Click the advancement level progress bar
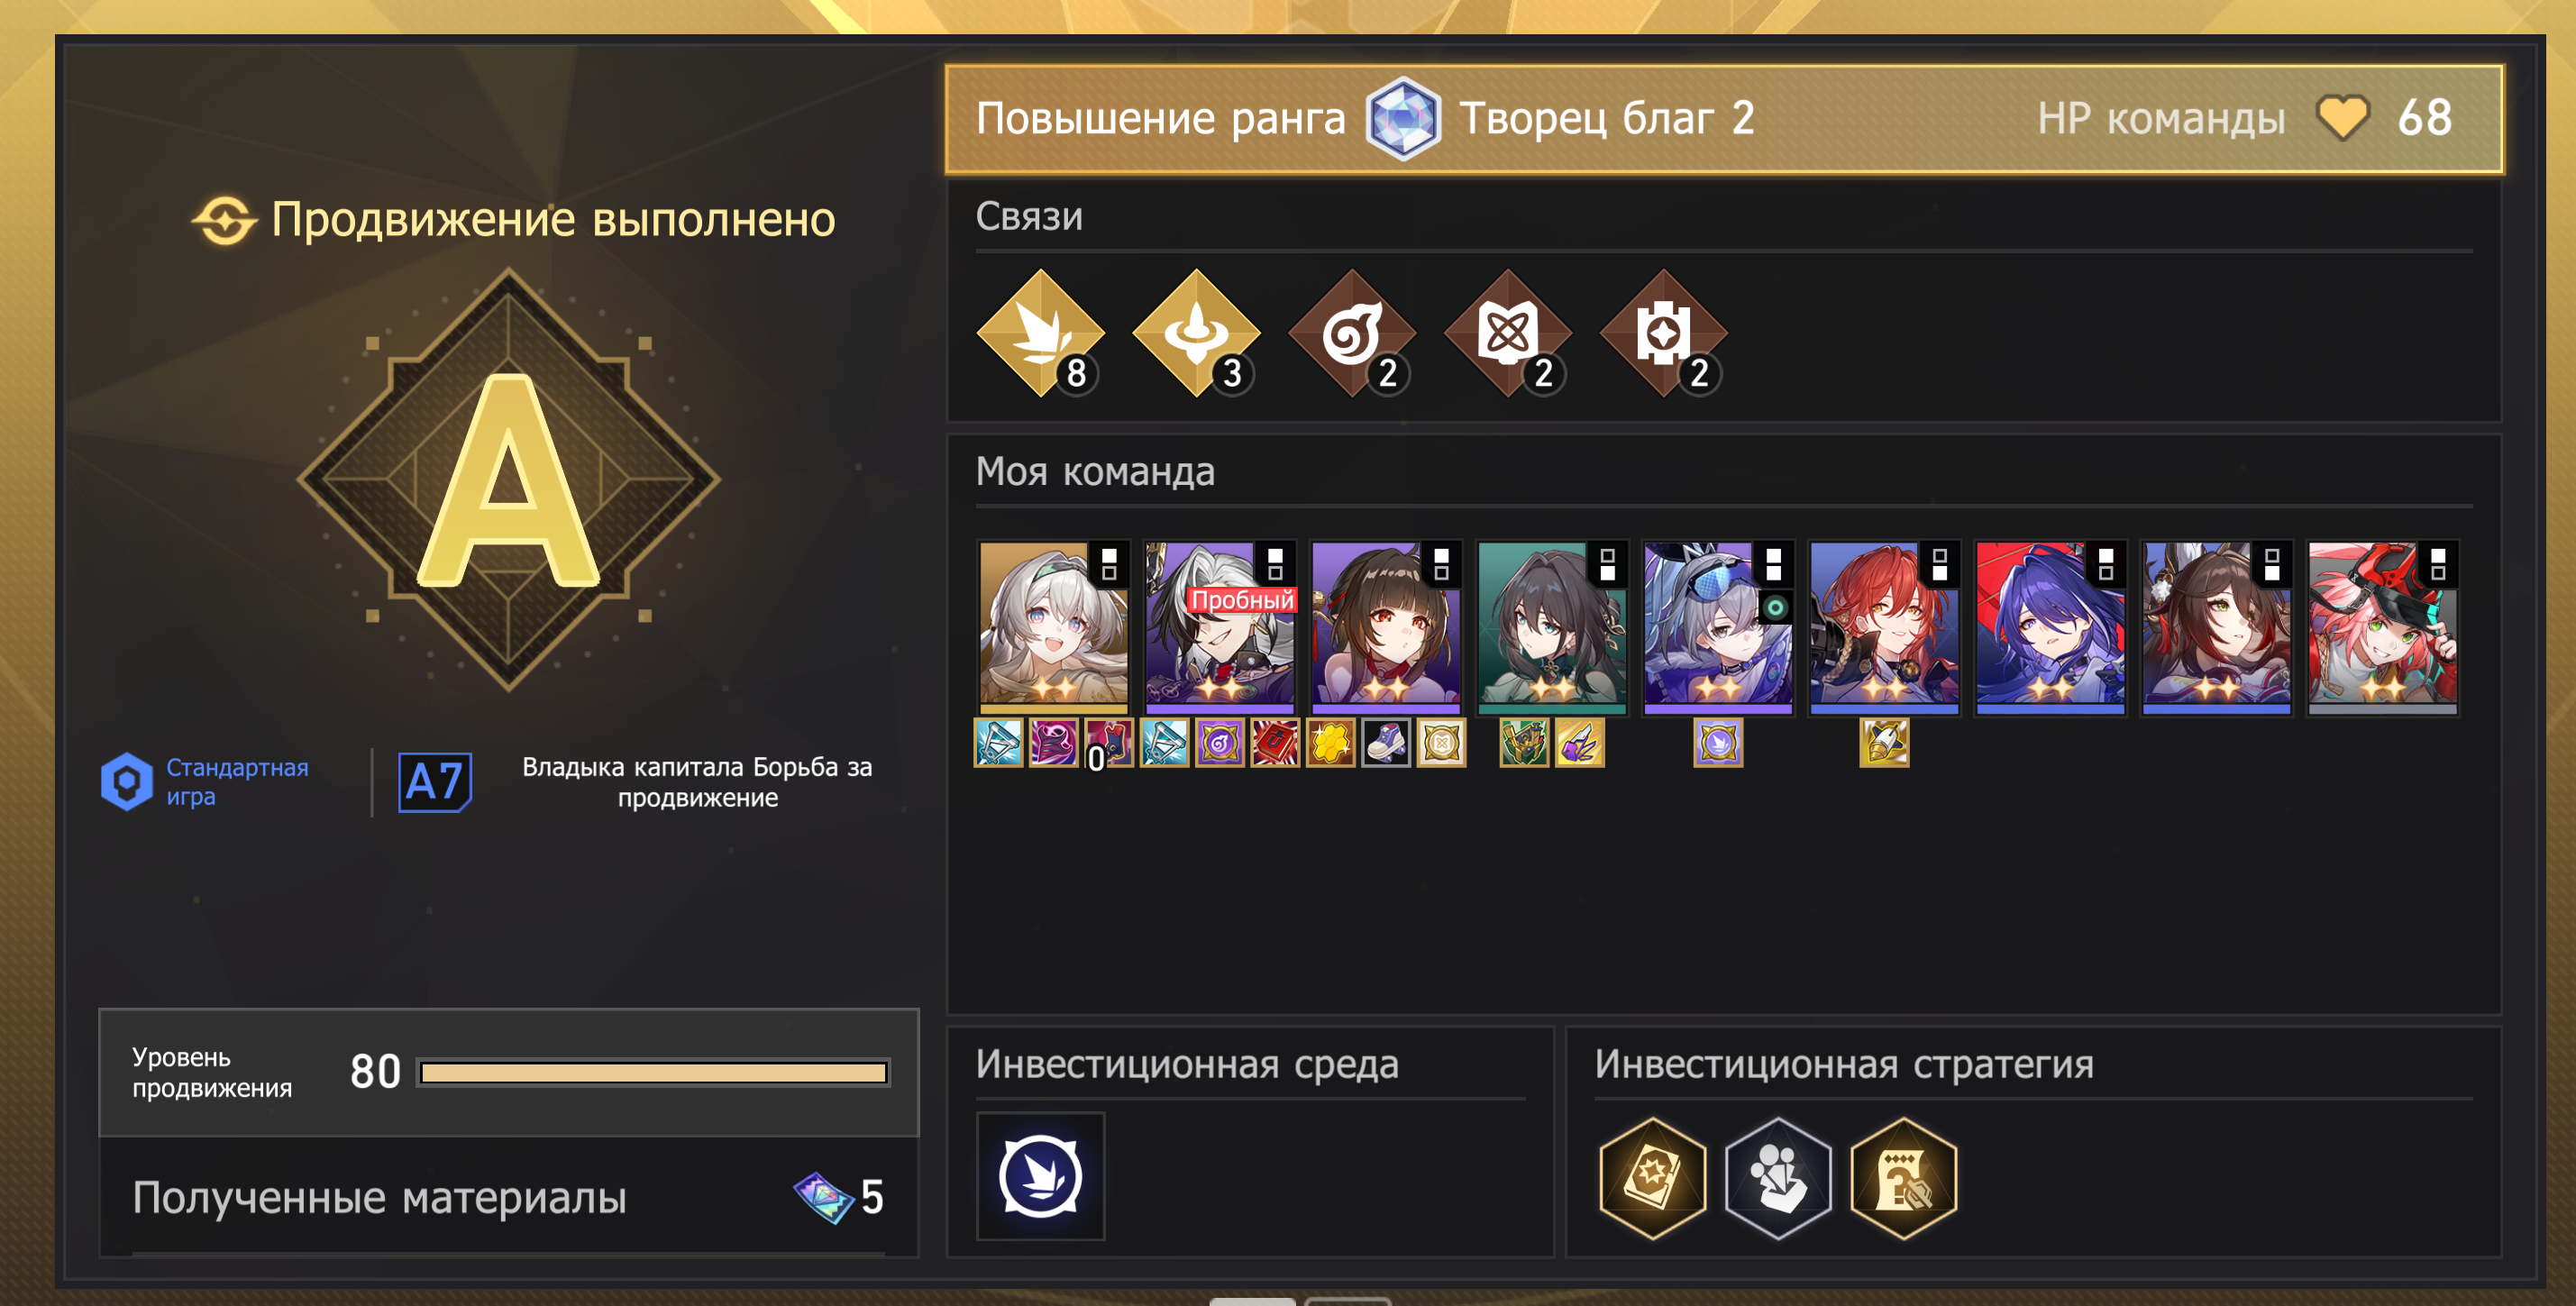The width and height of the screenshot is (2576, 1306). (x=654, y=1073)
